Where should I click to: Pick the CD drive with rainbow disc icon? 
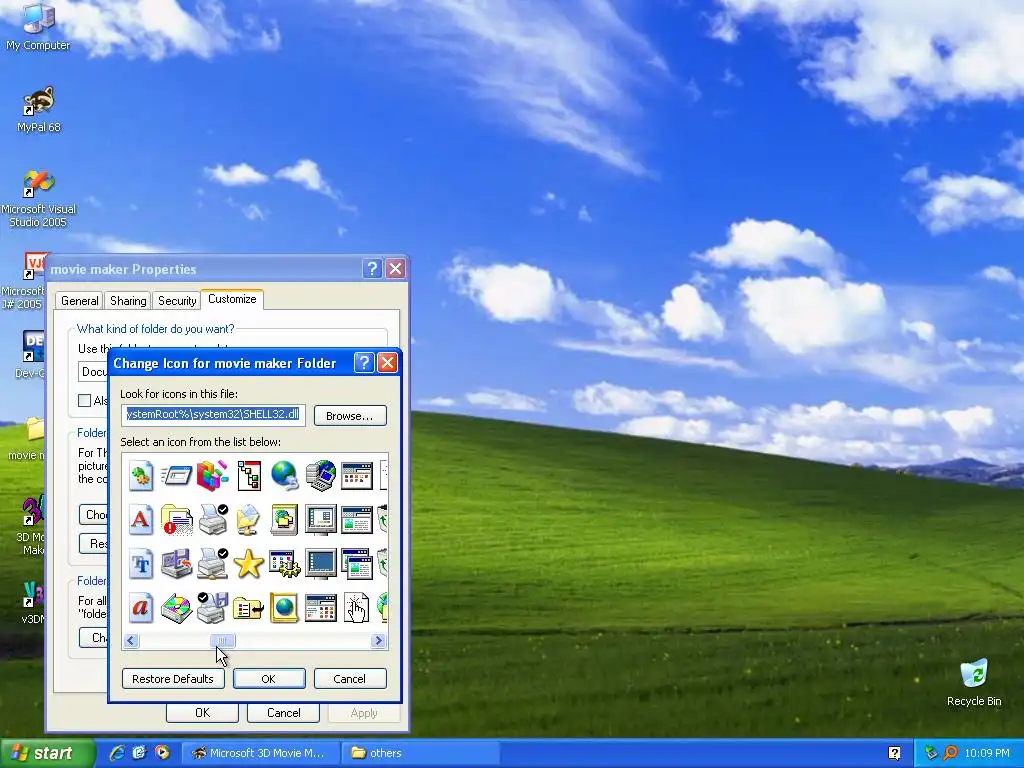tap(176, 607)
